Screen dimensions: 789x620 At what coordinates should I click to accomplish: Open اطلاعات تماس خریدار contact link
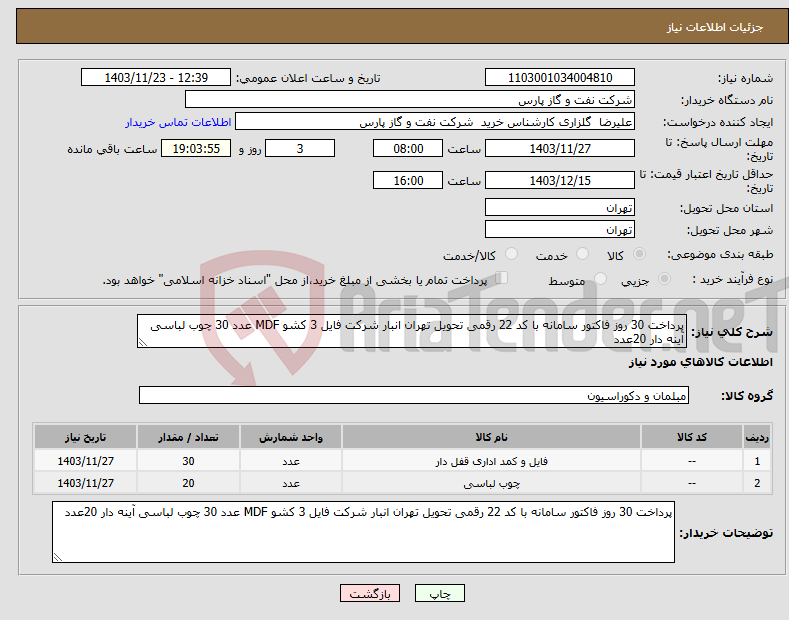coord(178,122)
